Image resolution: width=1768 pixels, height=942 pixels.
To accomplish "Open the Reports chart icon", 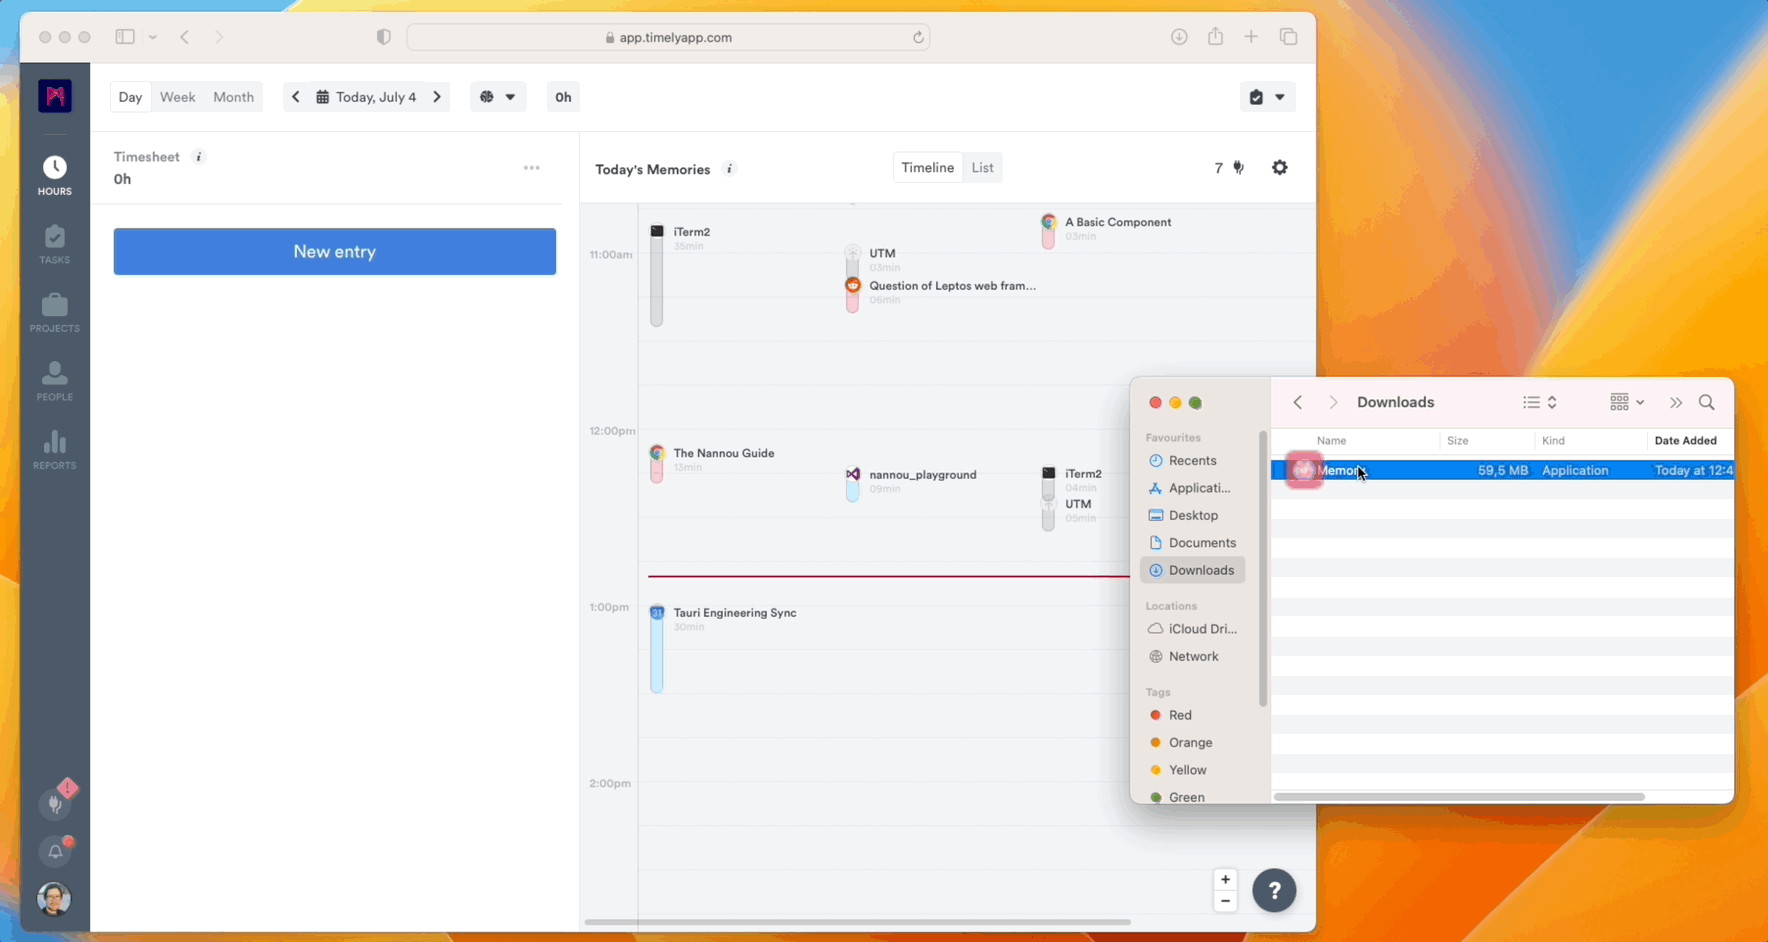I will [x=54, y=449].
